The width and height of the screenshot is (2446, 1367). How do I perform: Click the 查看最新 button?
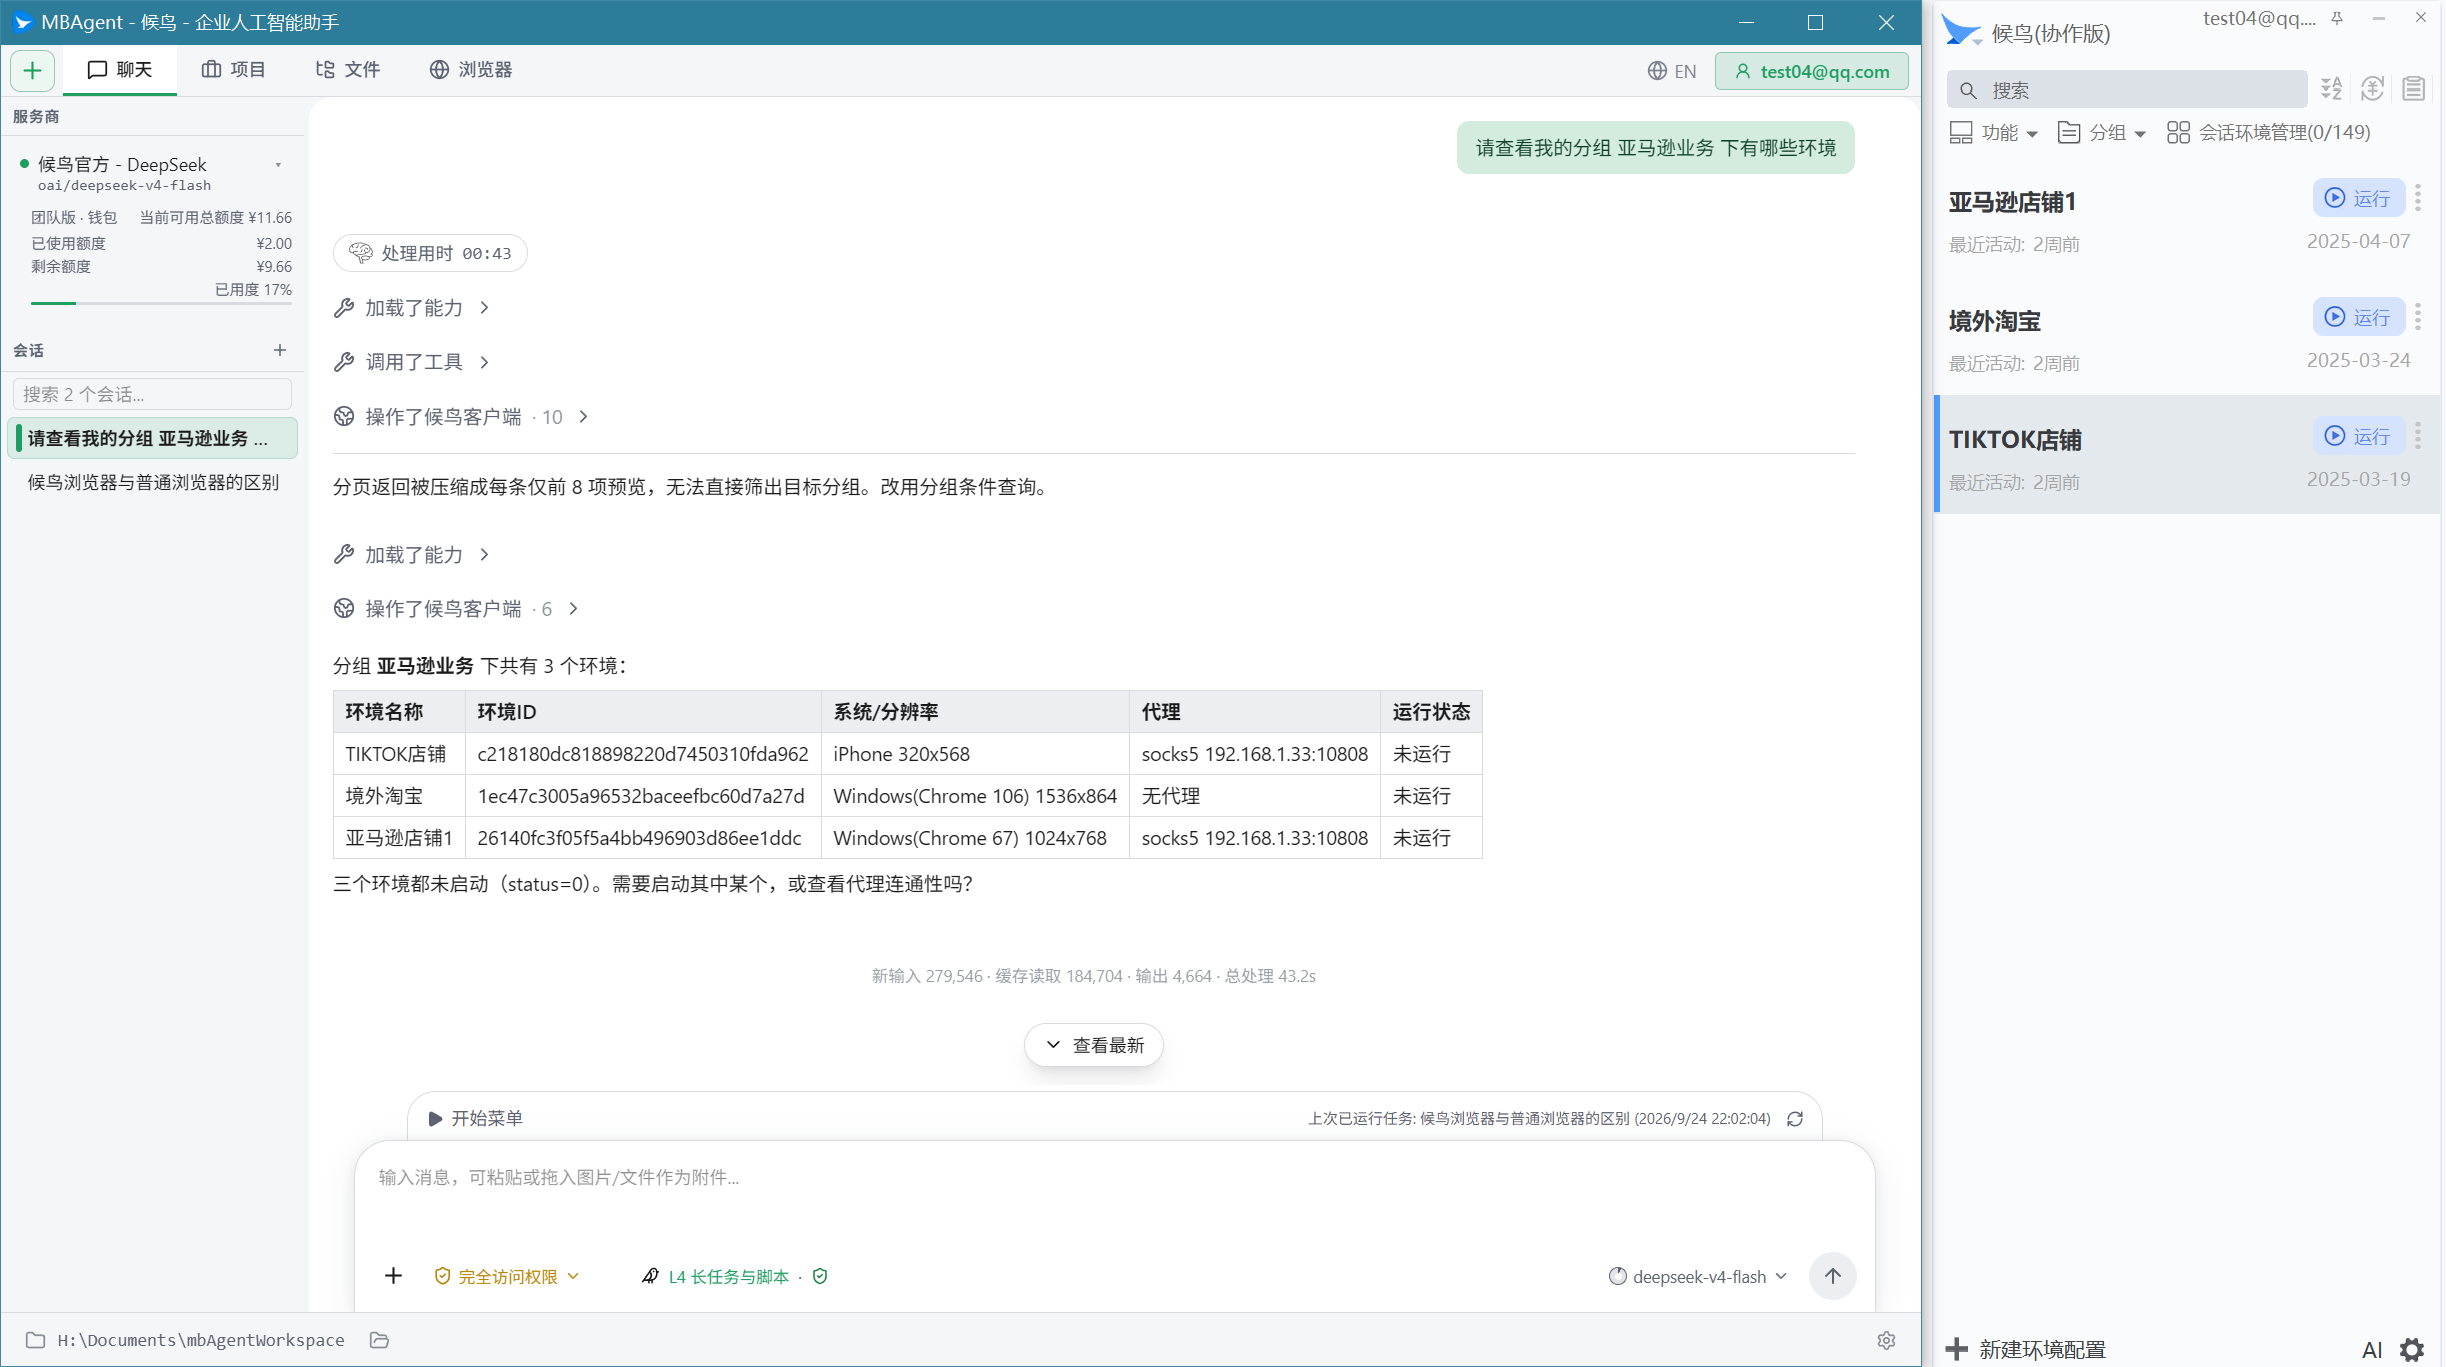click(1094, 1045)
